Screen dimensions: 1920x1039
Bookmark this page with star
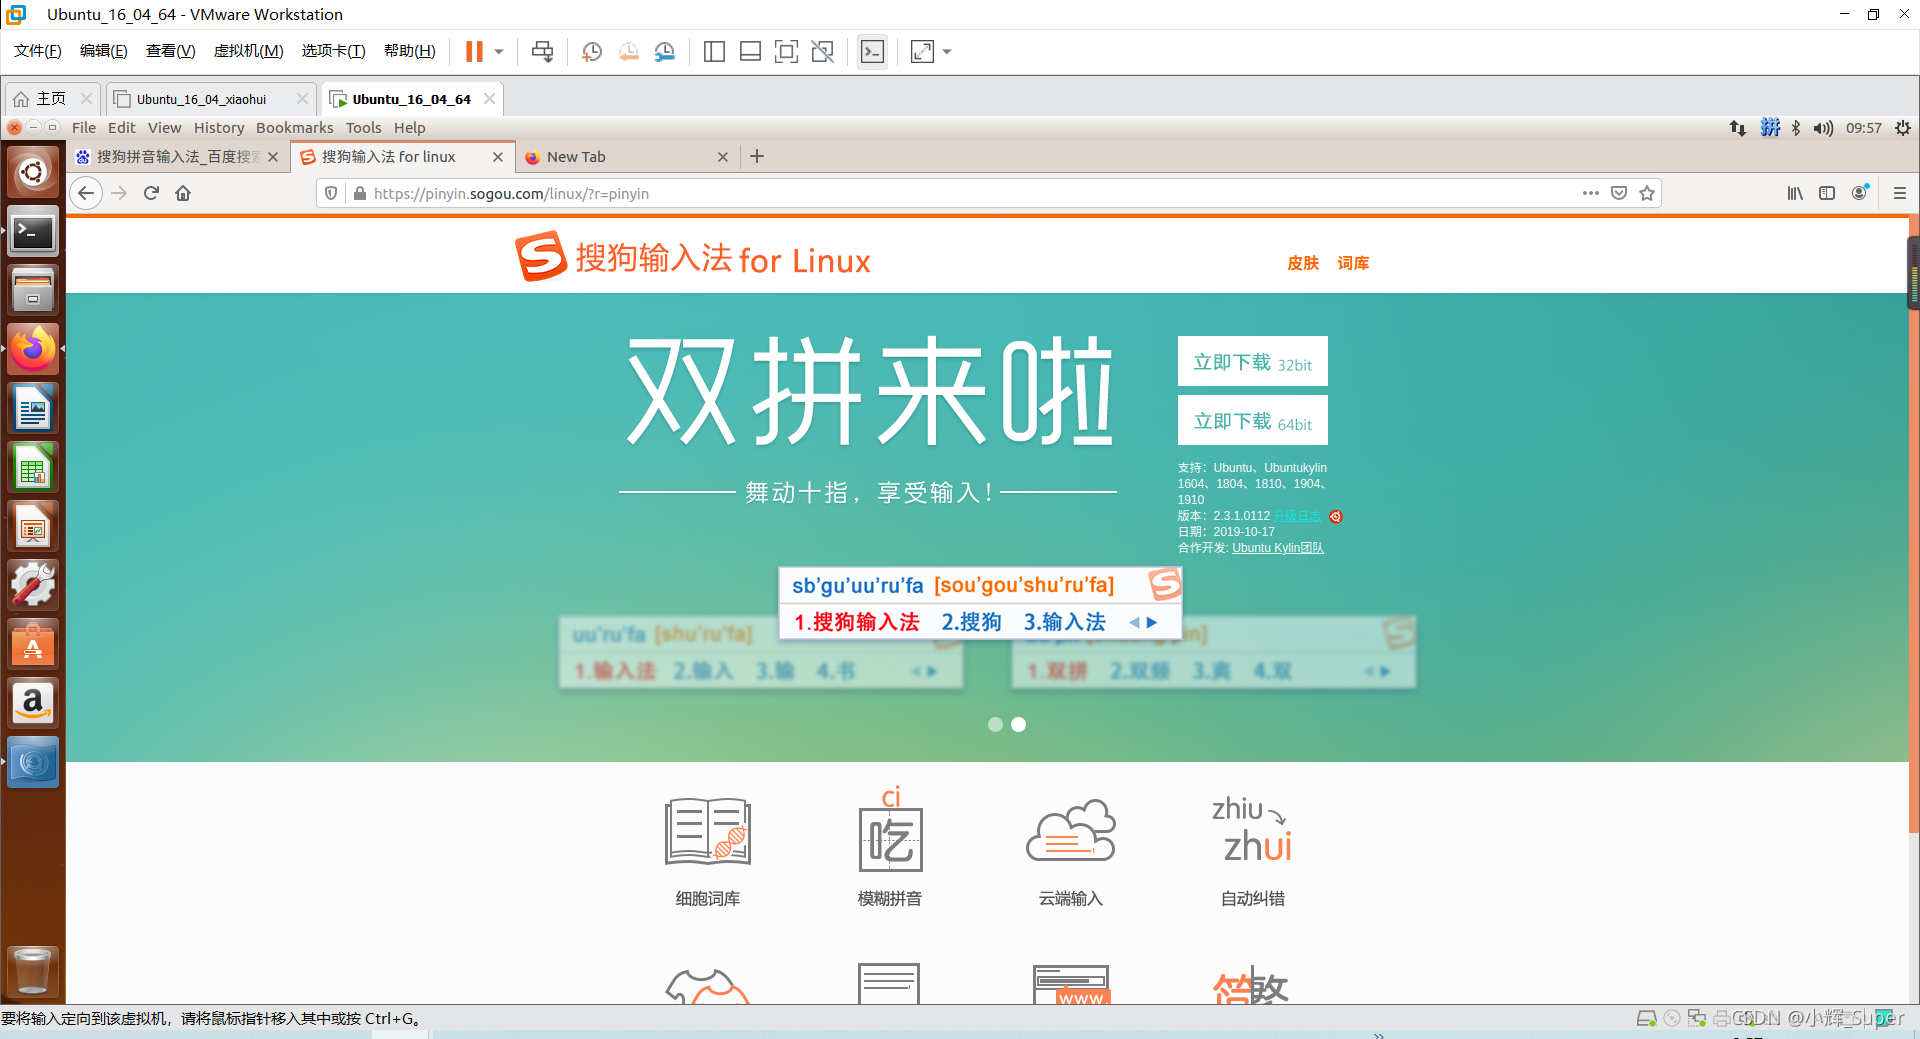coord(1647,193)
